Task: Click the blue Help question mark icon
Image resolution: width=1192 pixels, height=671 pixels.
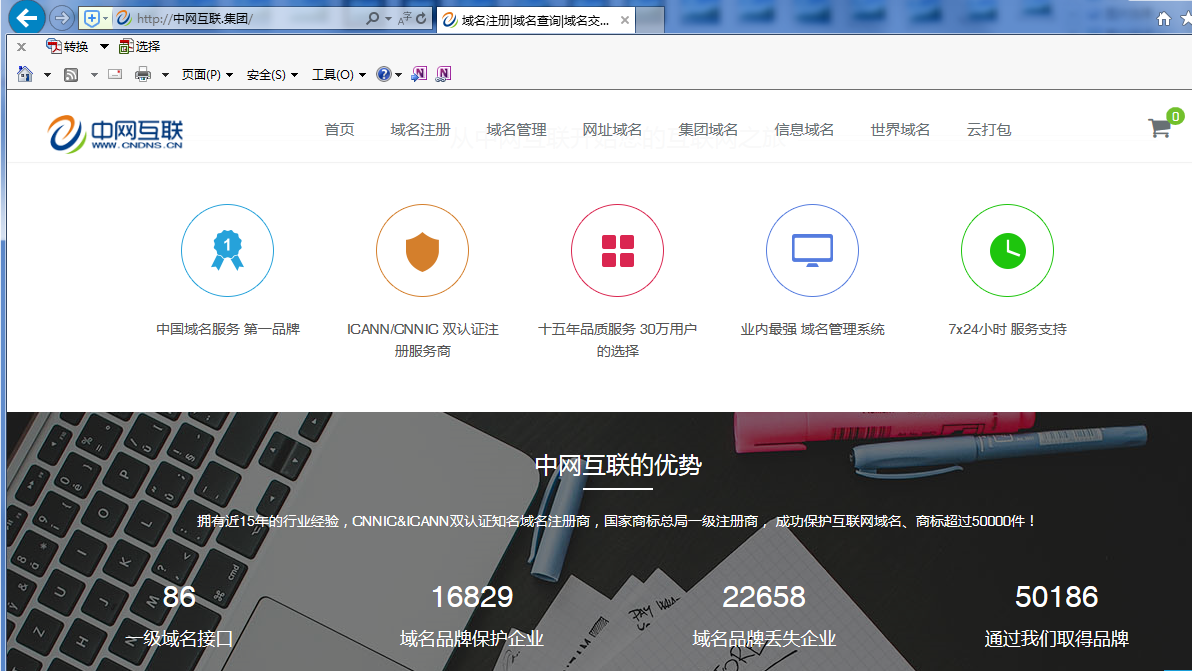Action: (x=384, y=74)
